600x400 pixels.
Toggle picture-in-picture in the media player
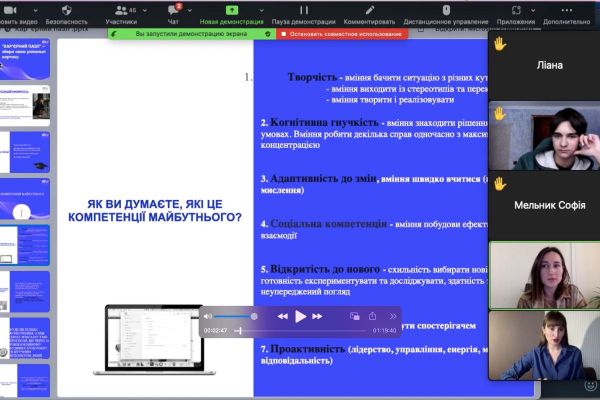coord(354,316)
